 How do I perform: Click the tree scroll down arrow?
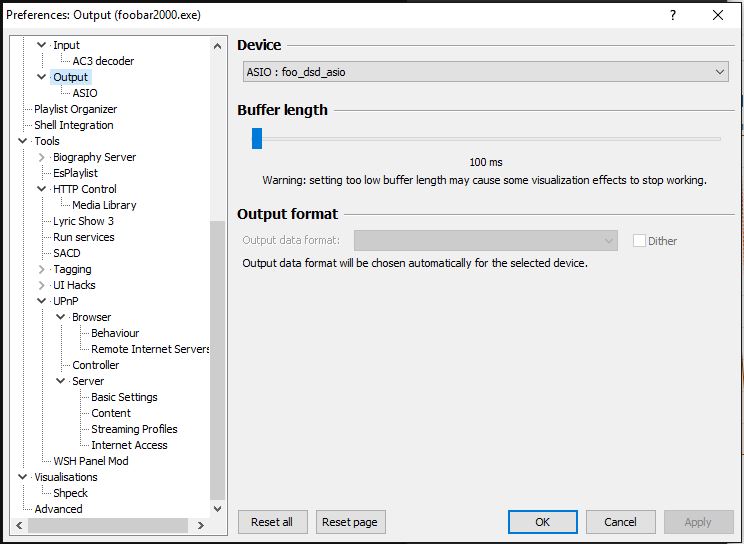point(217,509)
